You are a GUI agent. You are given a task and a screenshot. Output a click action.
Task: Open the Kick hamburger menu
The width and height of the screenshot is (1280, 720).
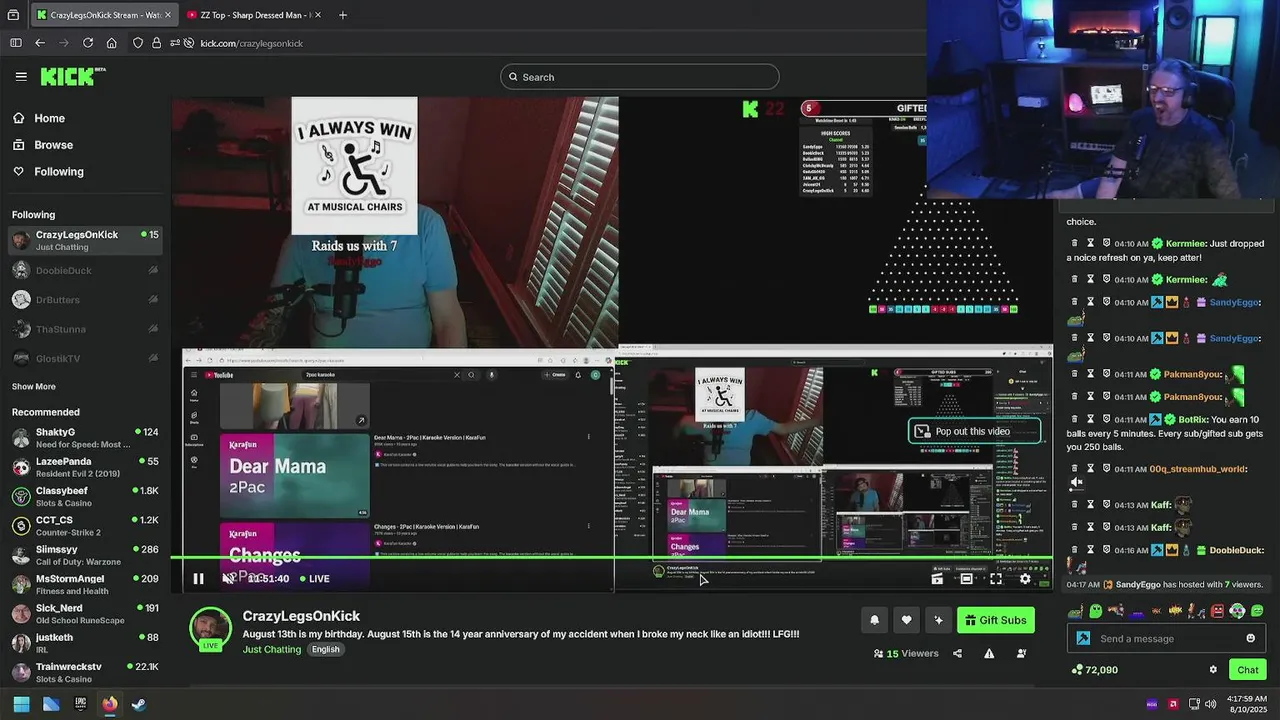21,76
